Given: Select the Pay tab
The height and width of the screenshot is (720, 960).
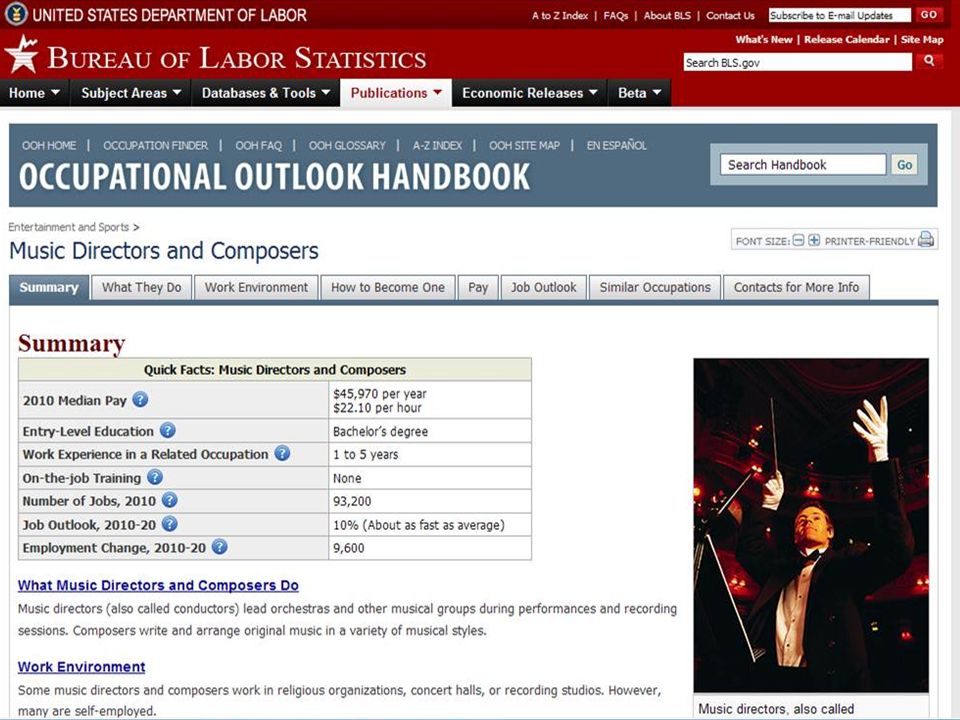Looking at the screenshot, I should 478,288.
